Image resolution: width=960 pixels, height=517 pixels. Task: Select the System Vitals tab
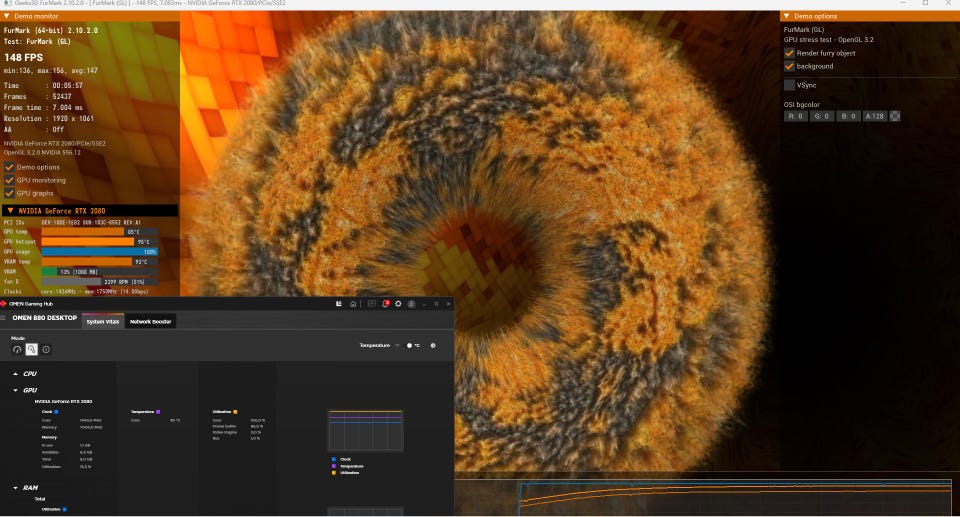tap(103, 321)
